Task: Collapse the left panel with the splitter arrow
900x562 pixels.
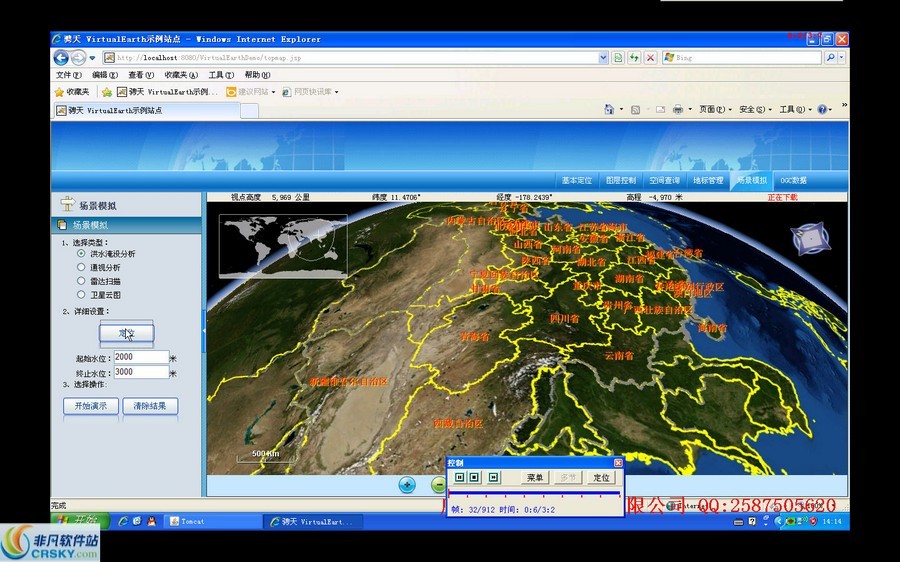Action: [x=204, y=331]
